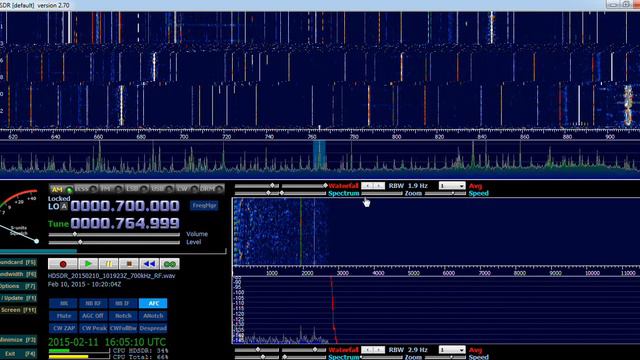
Task: Open the FreqMgr frequency manager
Action: pos(204,206)
